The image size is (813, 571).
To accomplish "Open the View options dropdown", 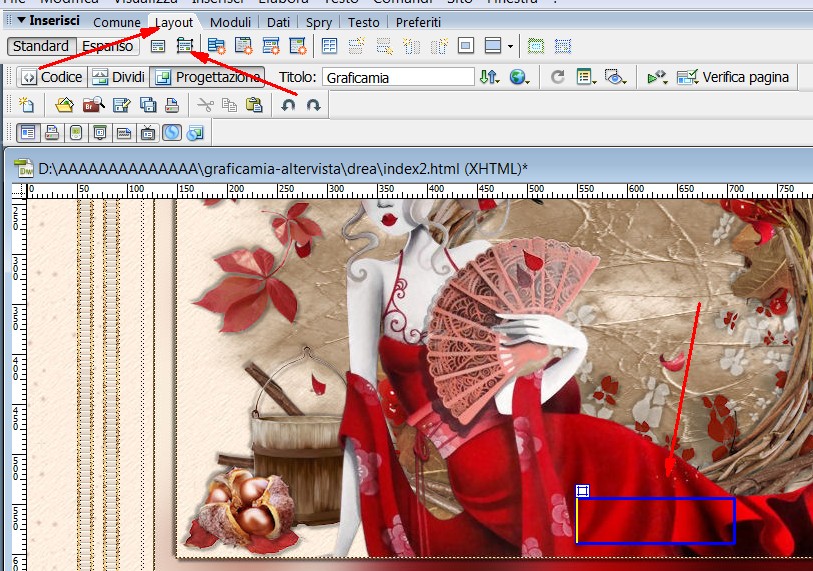I will (586, 77).
